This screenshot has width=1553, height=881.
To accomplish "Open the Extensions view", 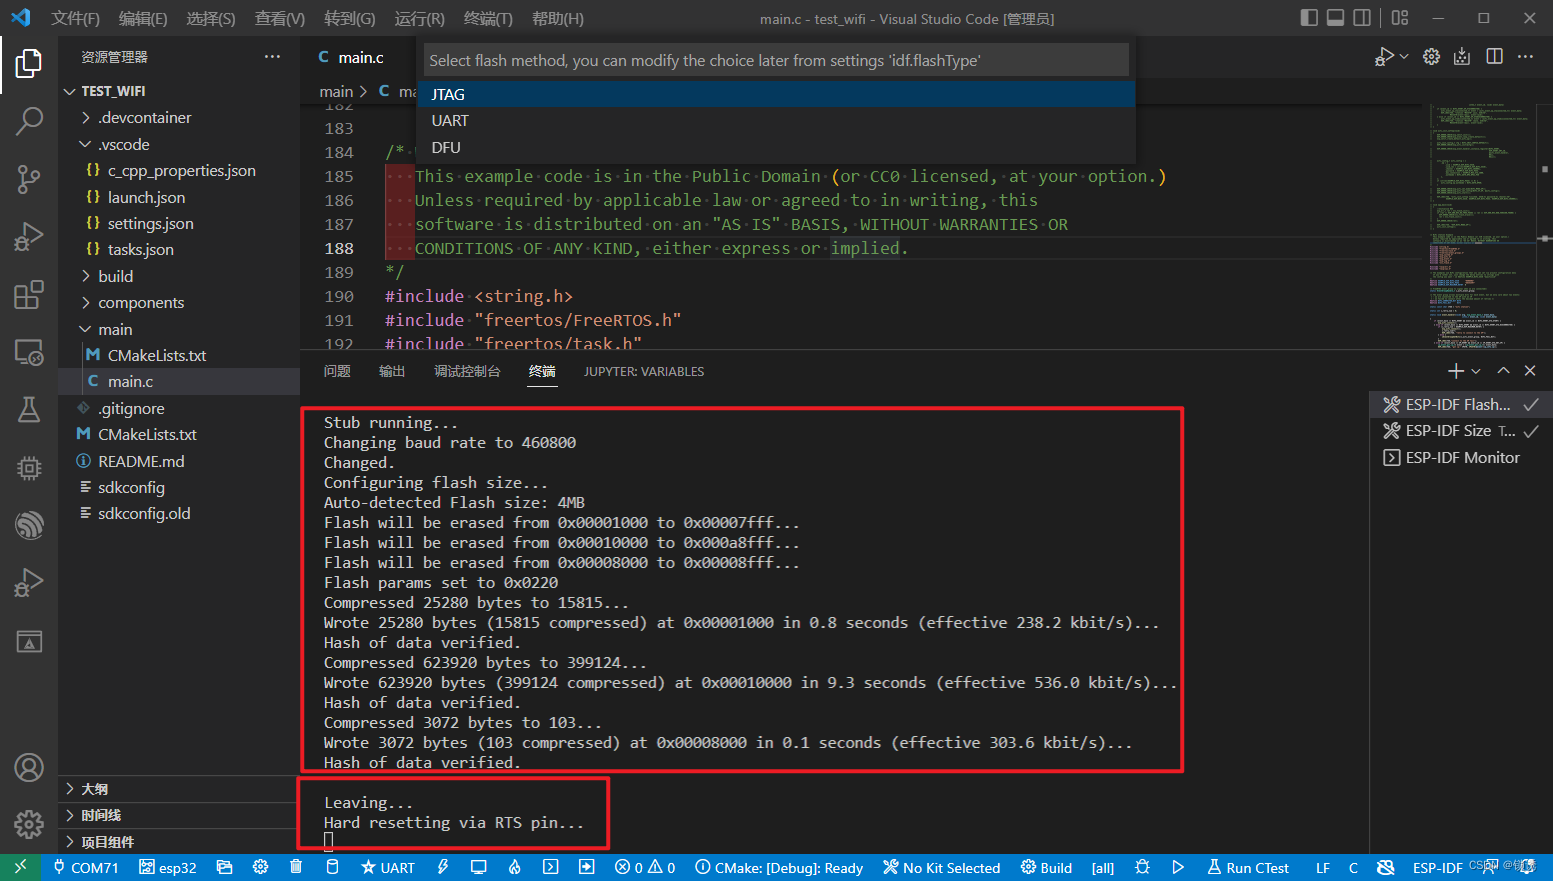I will [x=29, y=295].
